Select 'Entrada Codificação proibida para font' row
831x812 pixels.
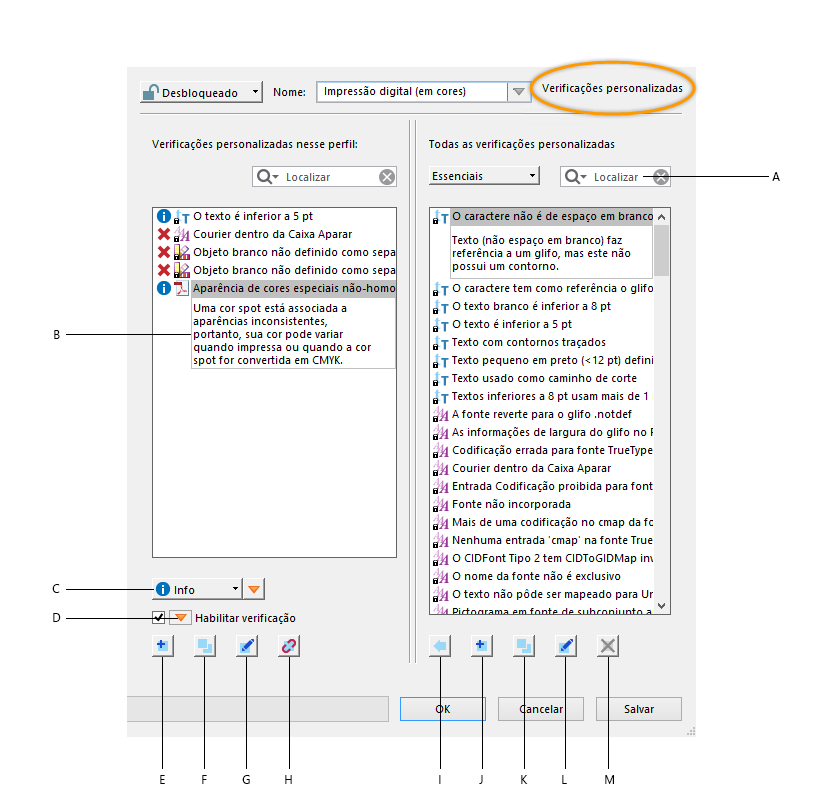click(542, 487)
